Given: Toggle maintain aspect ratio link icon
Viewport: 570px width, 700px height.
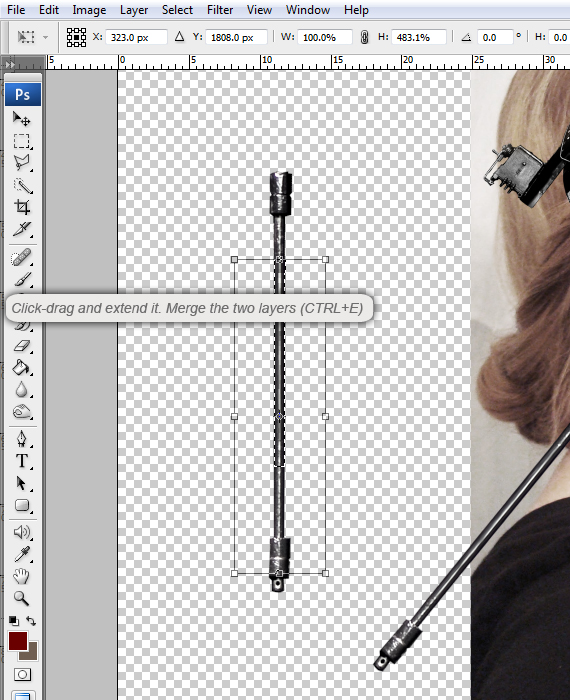Looking at the screenshot, I should pos(364,37).
